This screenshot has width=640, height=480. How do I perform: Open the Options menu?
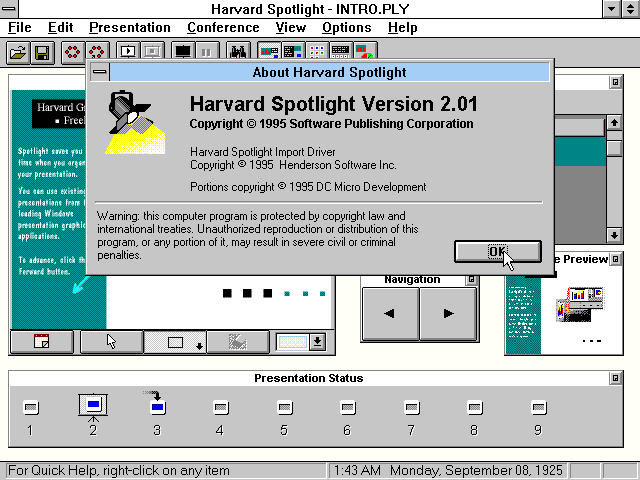[347, 27]
